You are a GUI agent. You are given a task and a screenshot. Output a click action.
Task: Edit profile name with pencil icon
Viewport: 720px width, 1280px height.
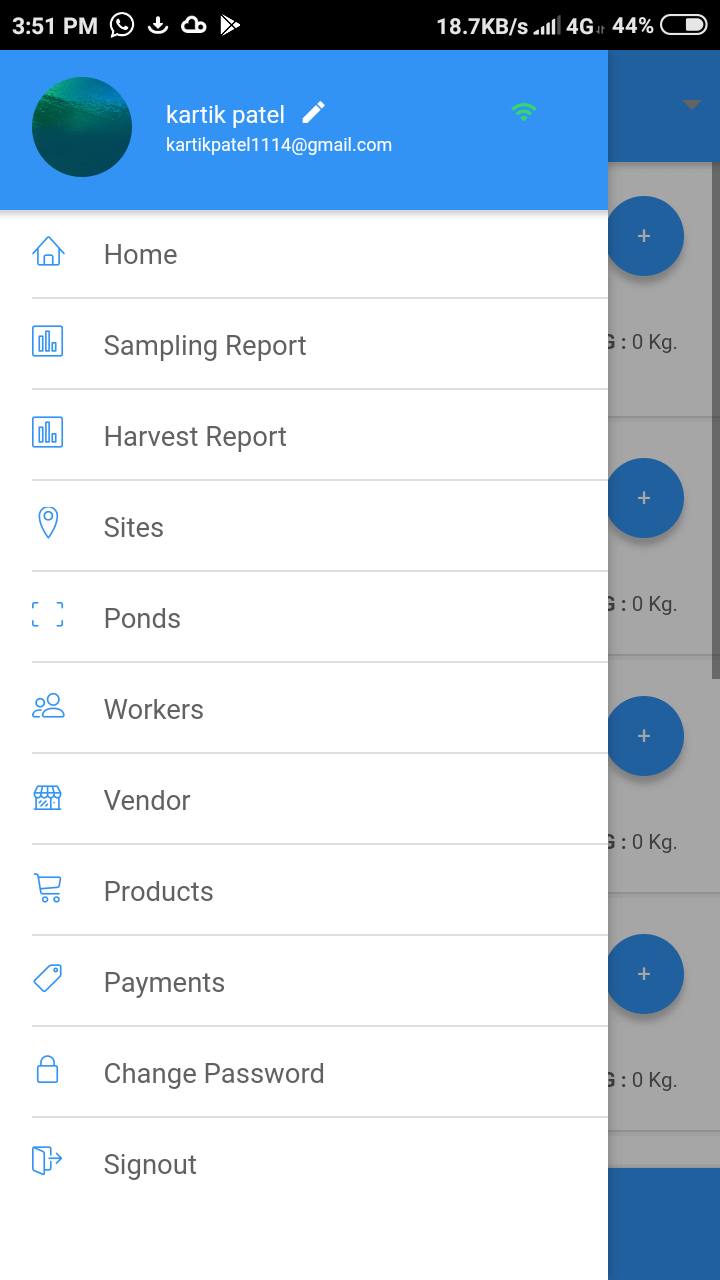(x=314, y=113)
